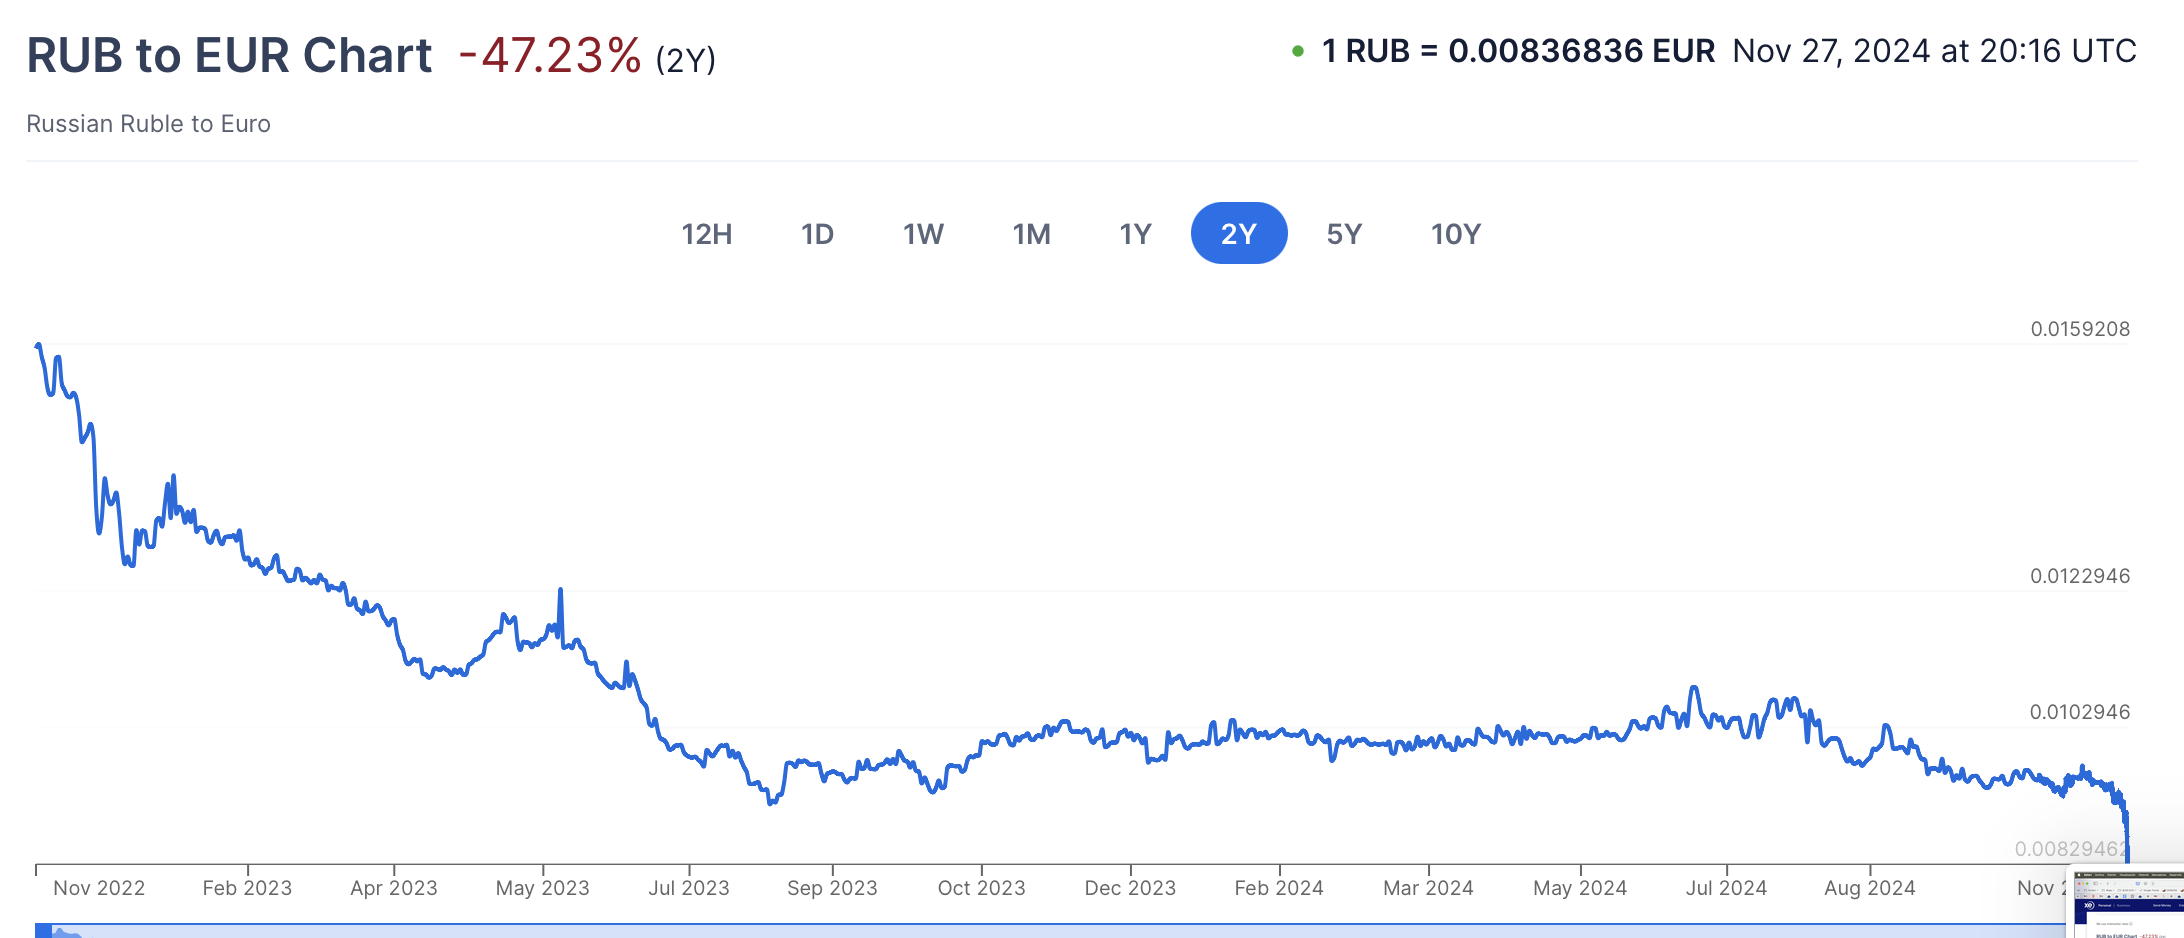This screenshot has height=938, width=2184.
Task: Open the screenshot thumbnail preview in corner
Action: (2126, 902)
